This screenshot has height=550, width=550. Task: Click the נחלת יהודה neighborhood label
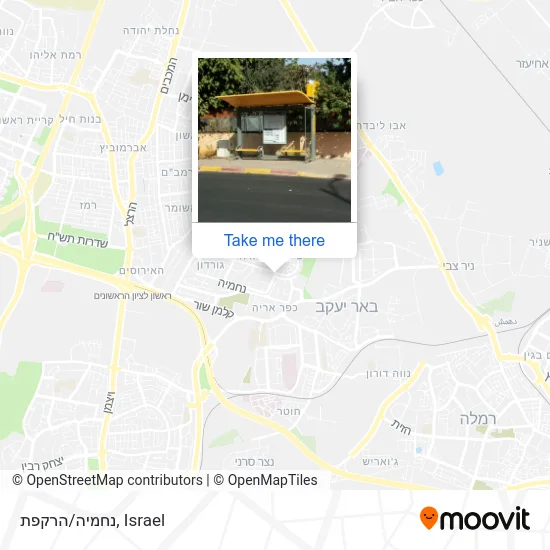(x=151, y=31)
